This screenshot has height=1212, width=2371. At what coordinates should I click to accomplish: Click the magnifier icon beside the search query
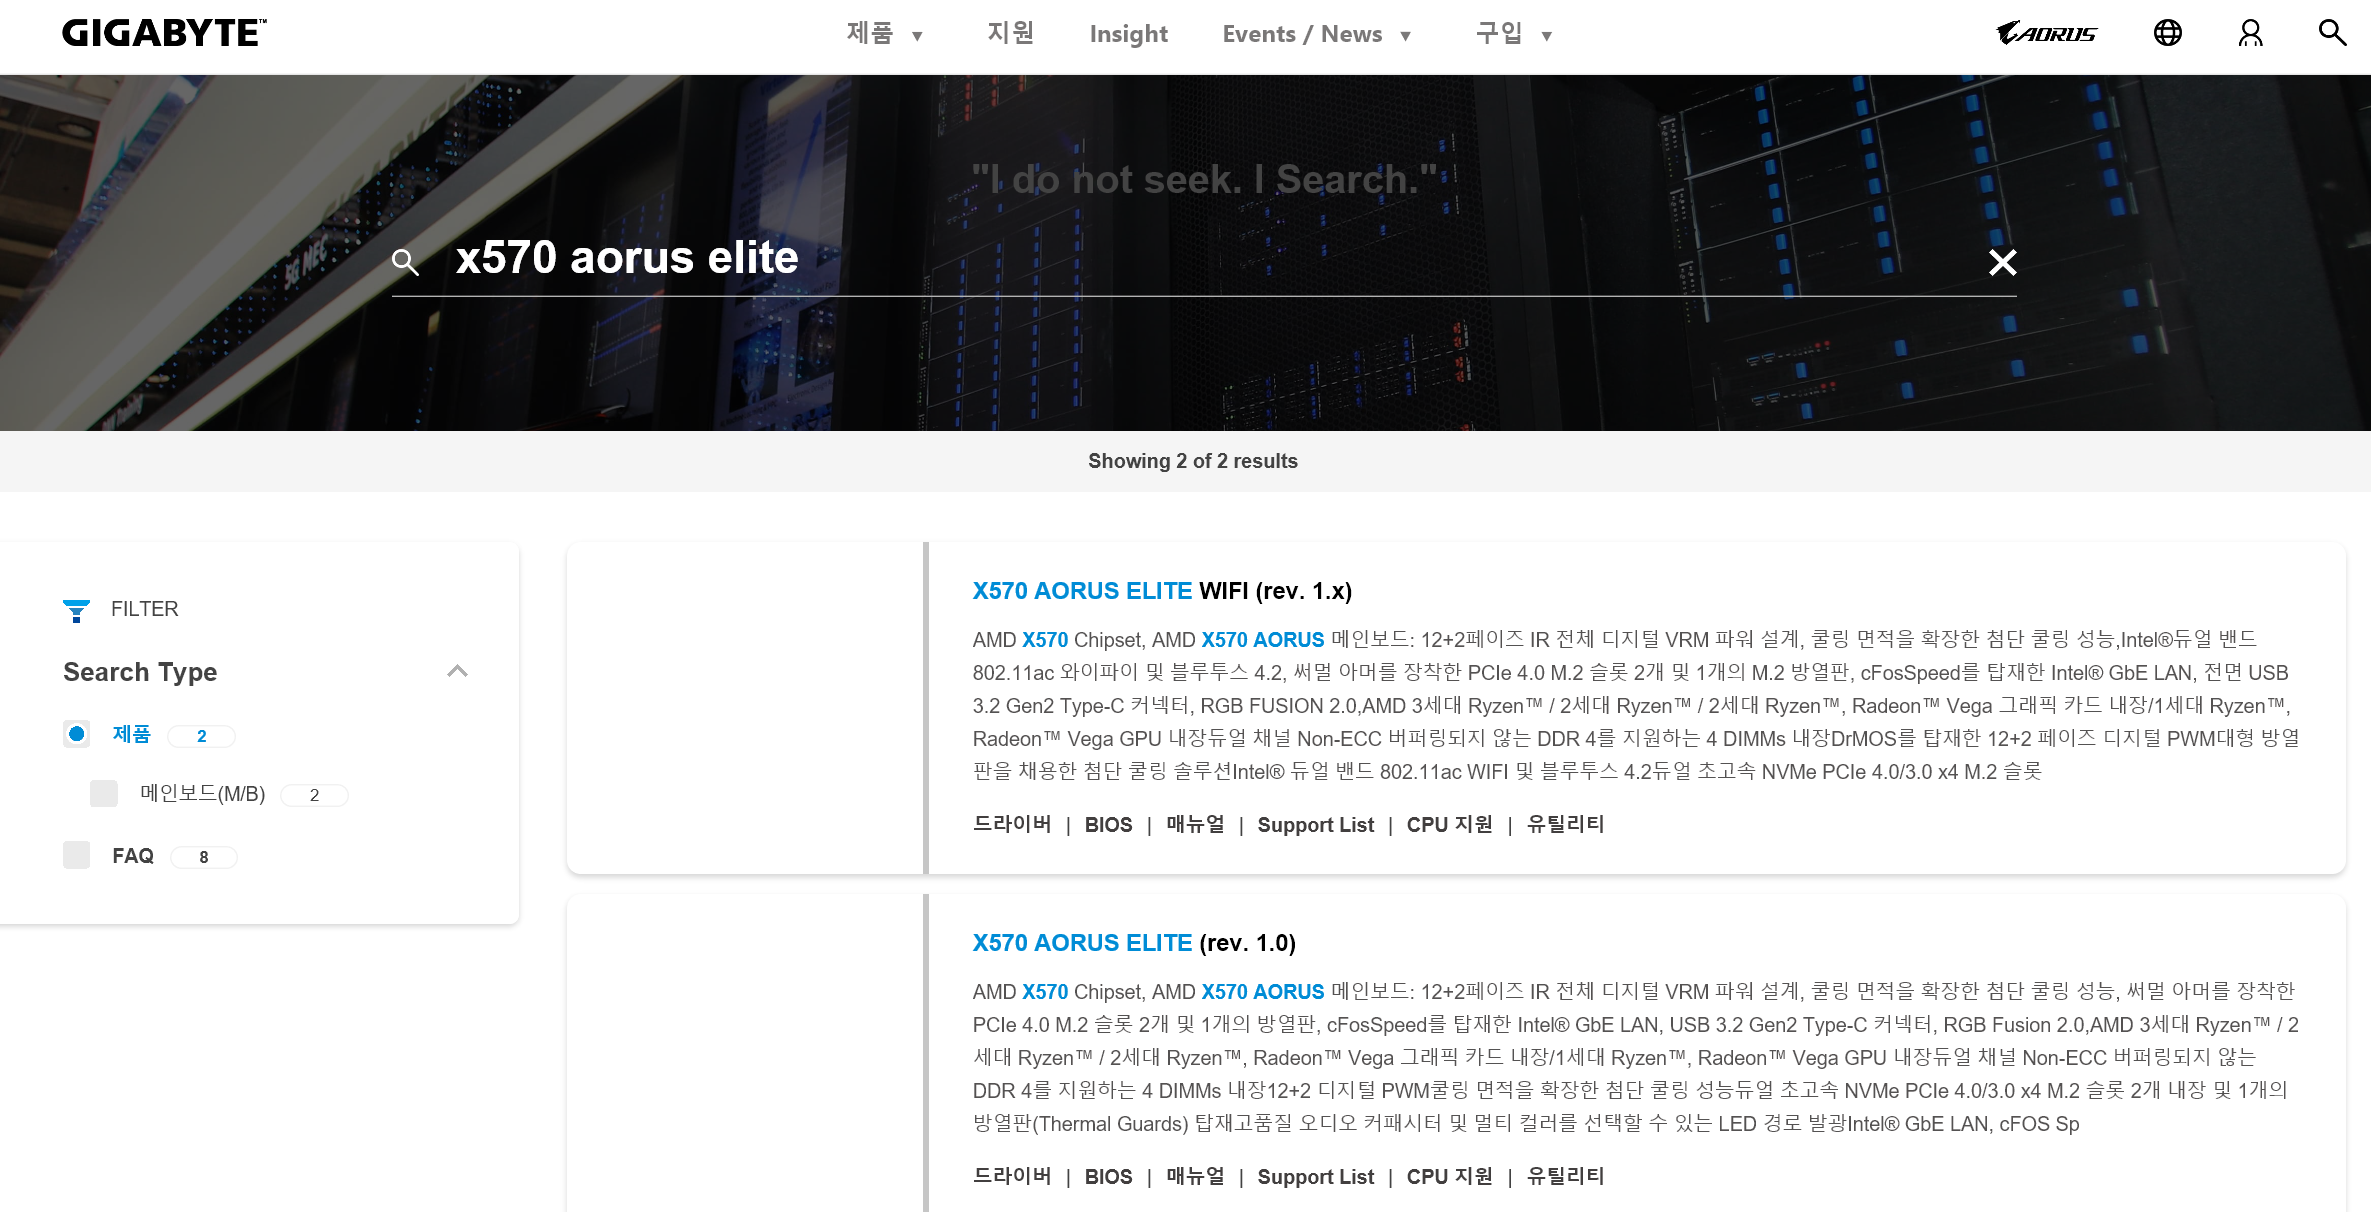(405, 262)
